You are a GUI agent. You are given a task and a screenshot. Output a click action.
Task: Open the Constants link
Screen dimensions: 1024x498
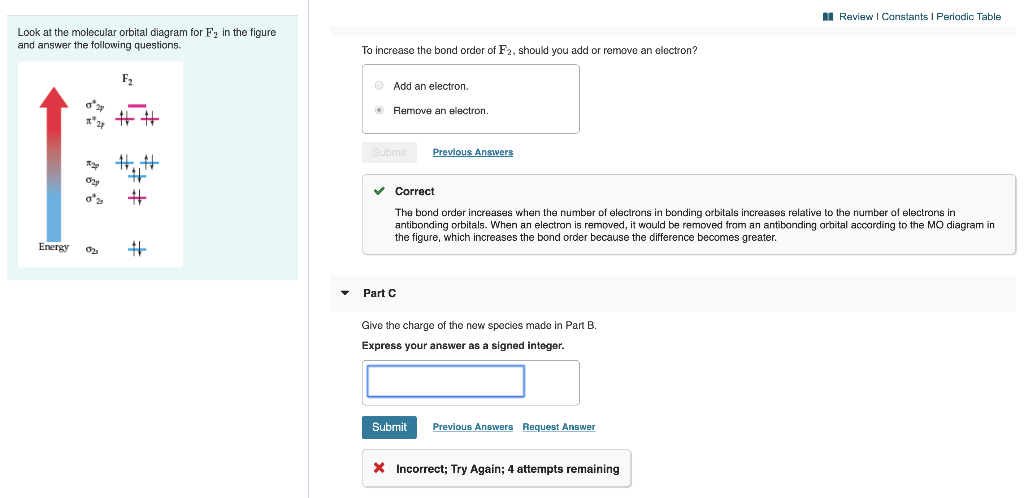click(903, 17)
